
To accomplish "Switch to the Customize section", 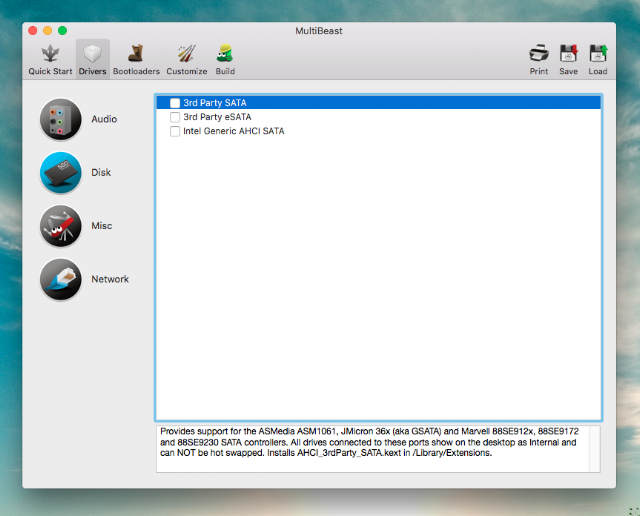I will coord(187,53).
